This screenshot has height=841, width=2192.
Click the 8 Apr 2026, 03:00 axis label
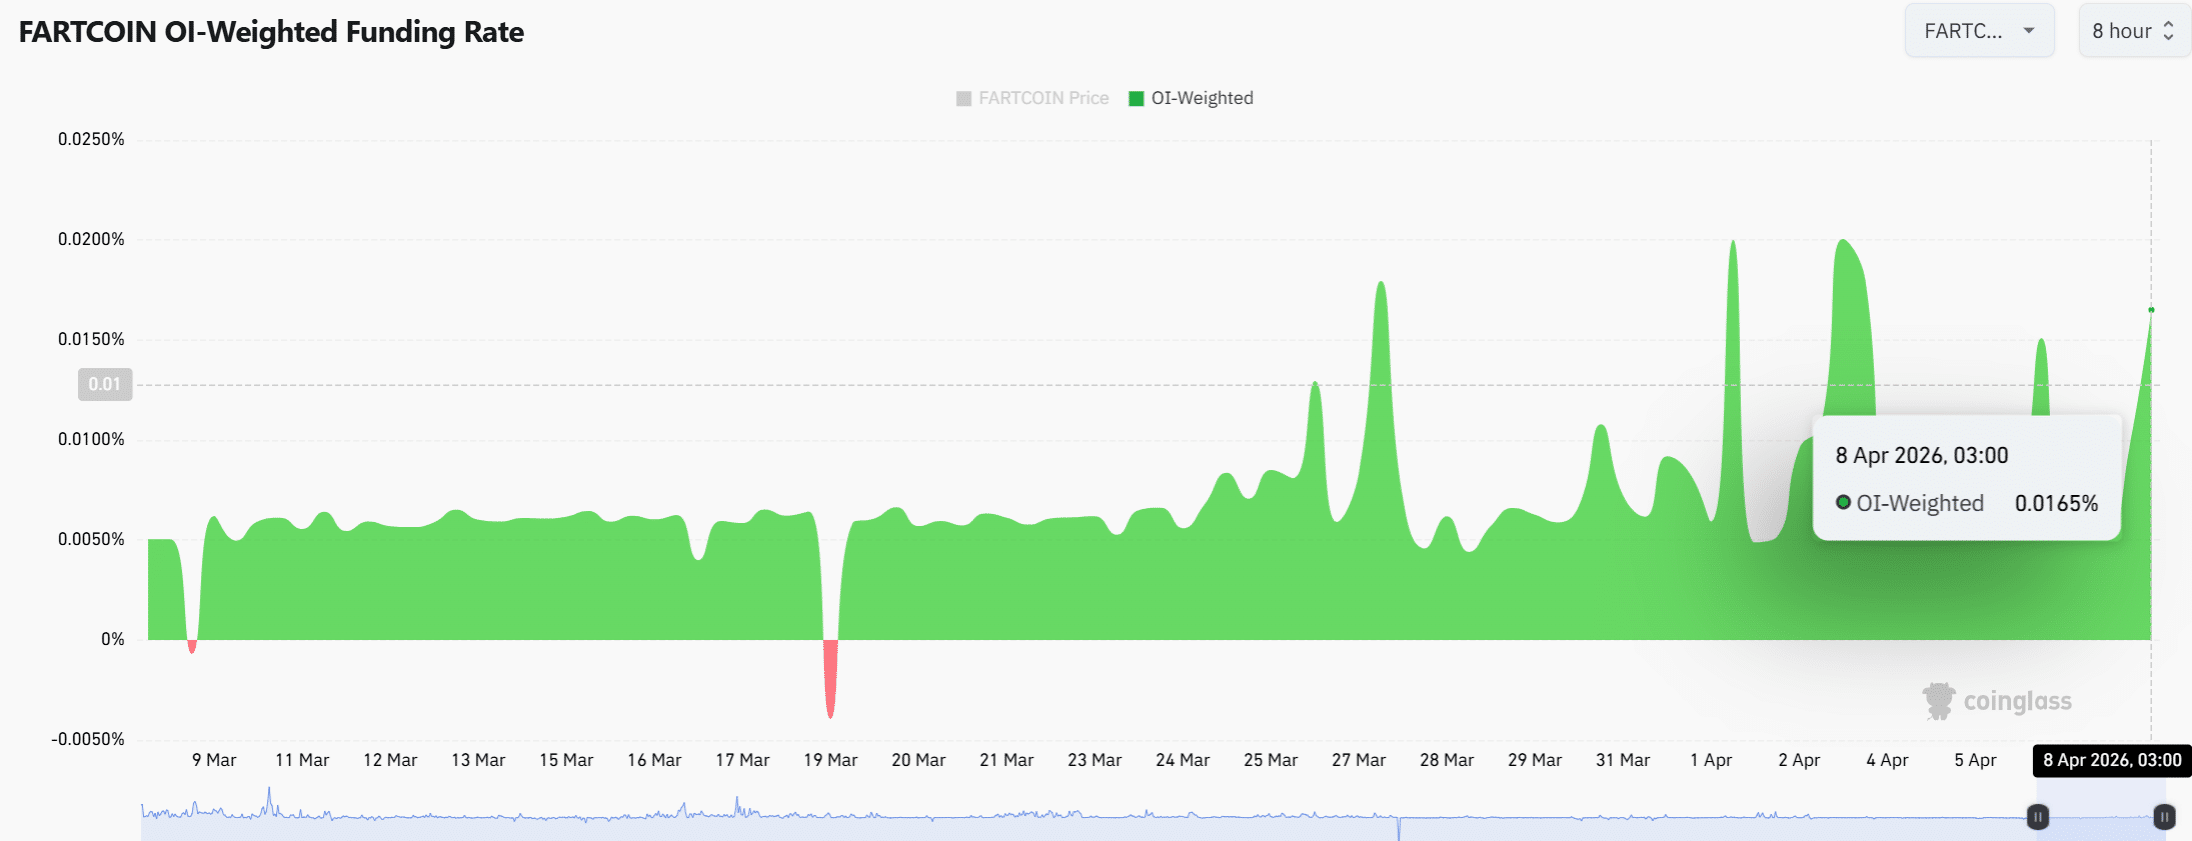point(2112,760)
